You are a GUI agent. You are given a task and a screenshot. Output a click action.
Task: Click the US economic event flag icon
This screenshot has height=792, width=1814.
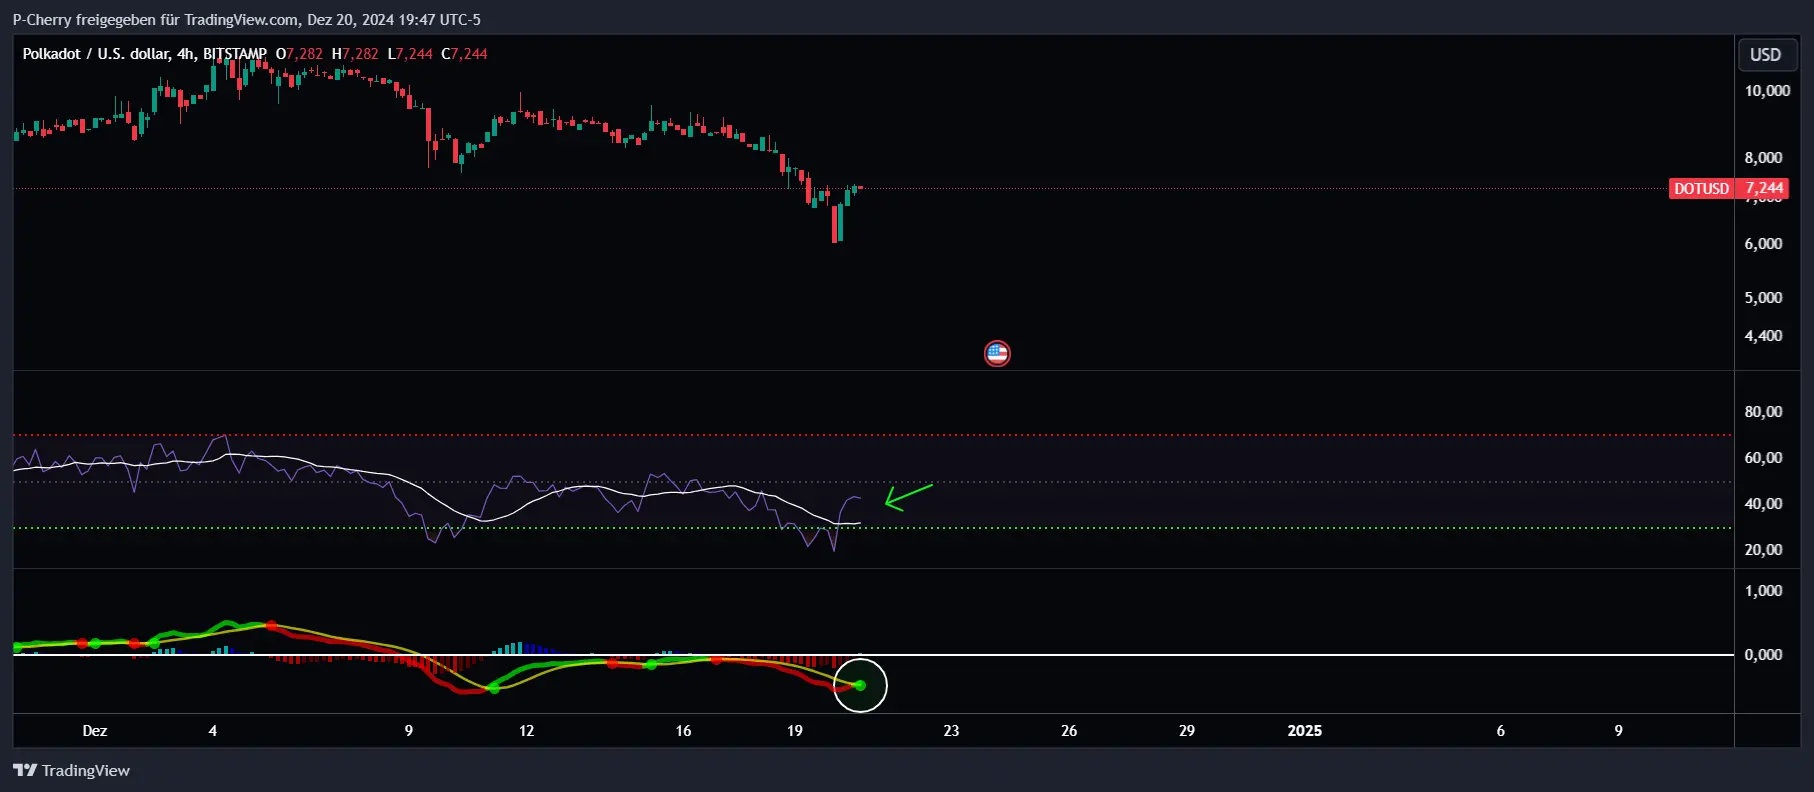pos(997,353)
